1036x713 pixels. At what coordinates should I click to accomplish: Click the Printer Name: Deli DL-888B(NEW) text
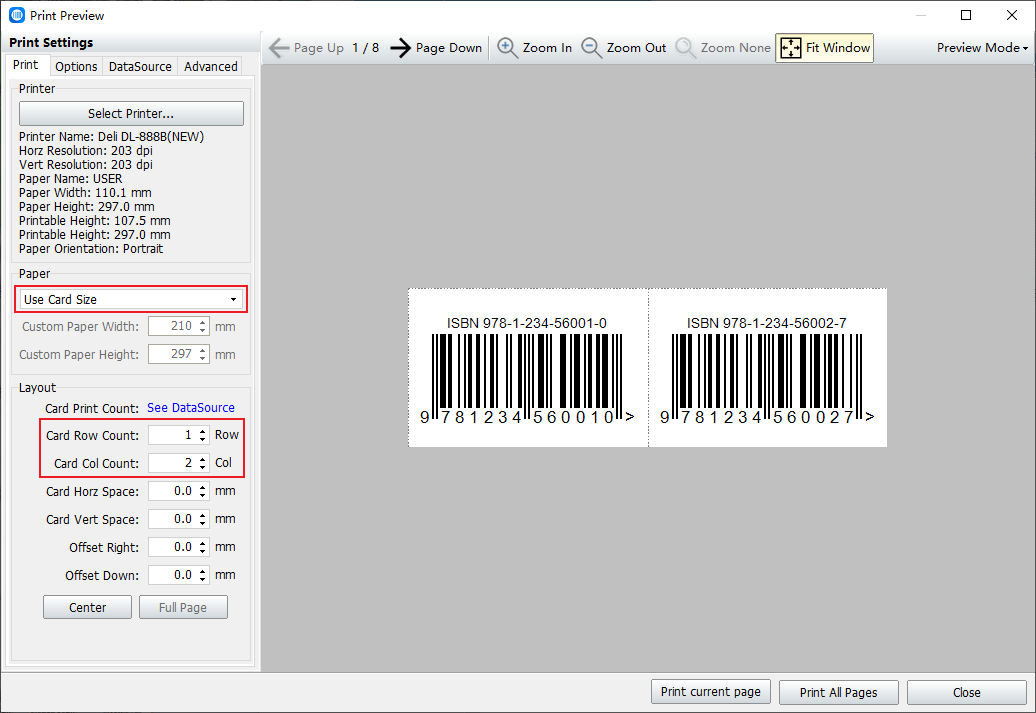pos(112,137)
